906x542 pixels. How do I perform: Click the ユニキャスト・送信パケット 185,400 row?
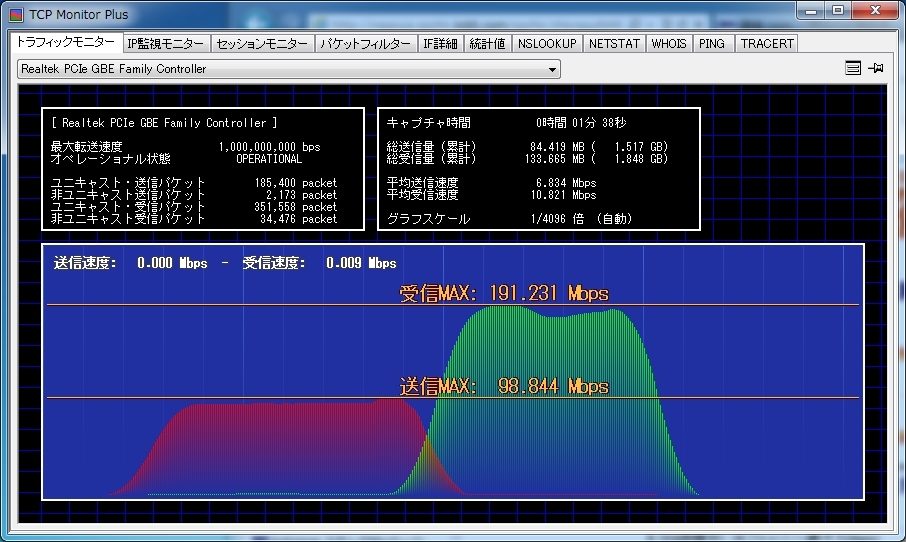tap(194, 183)
